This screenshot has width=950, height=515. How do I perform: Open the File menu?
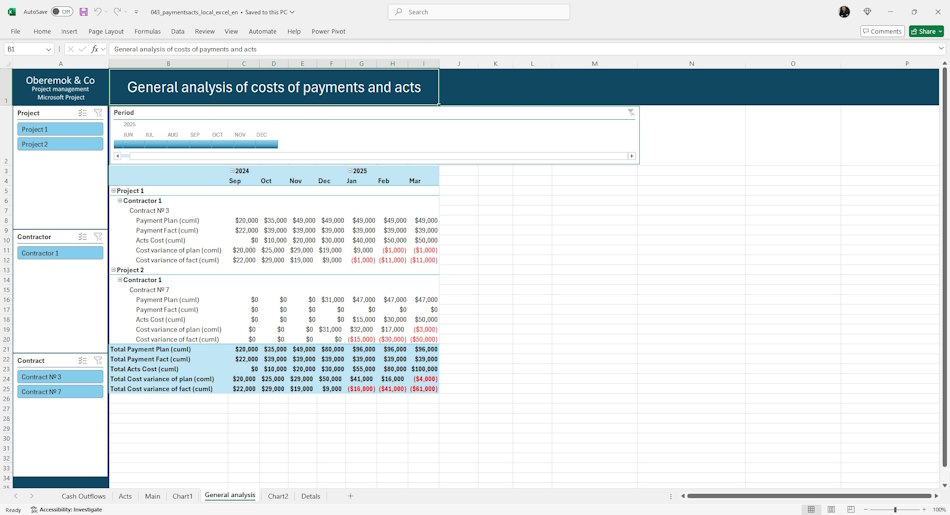15,31
